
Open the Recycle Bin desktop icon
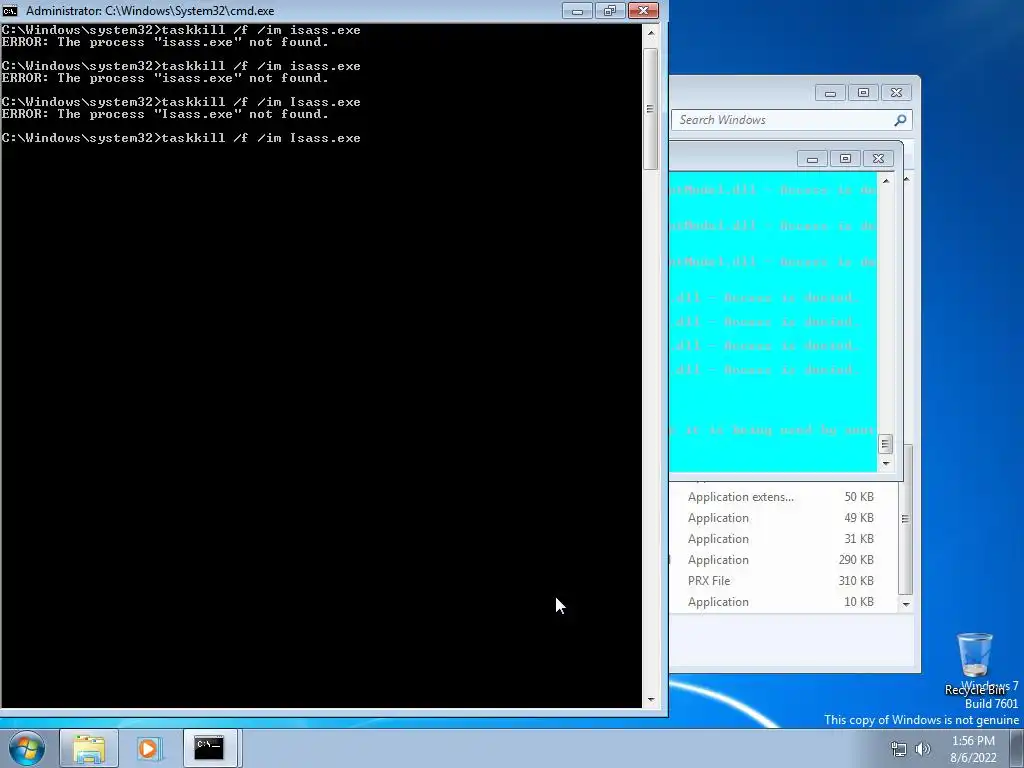[x=974, y=663]
